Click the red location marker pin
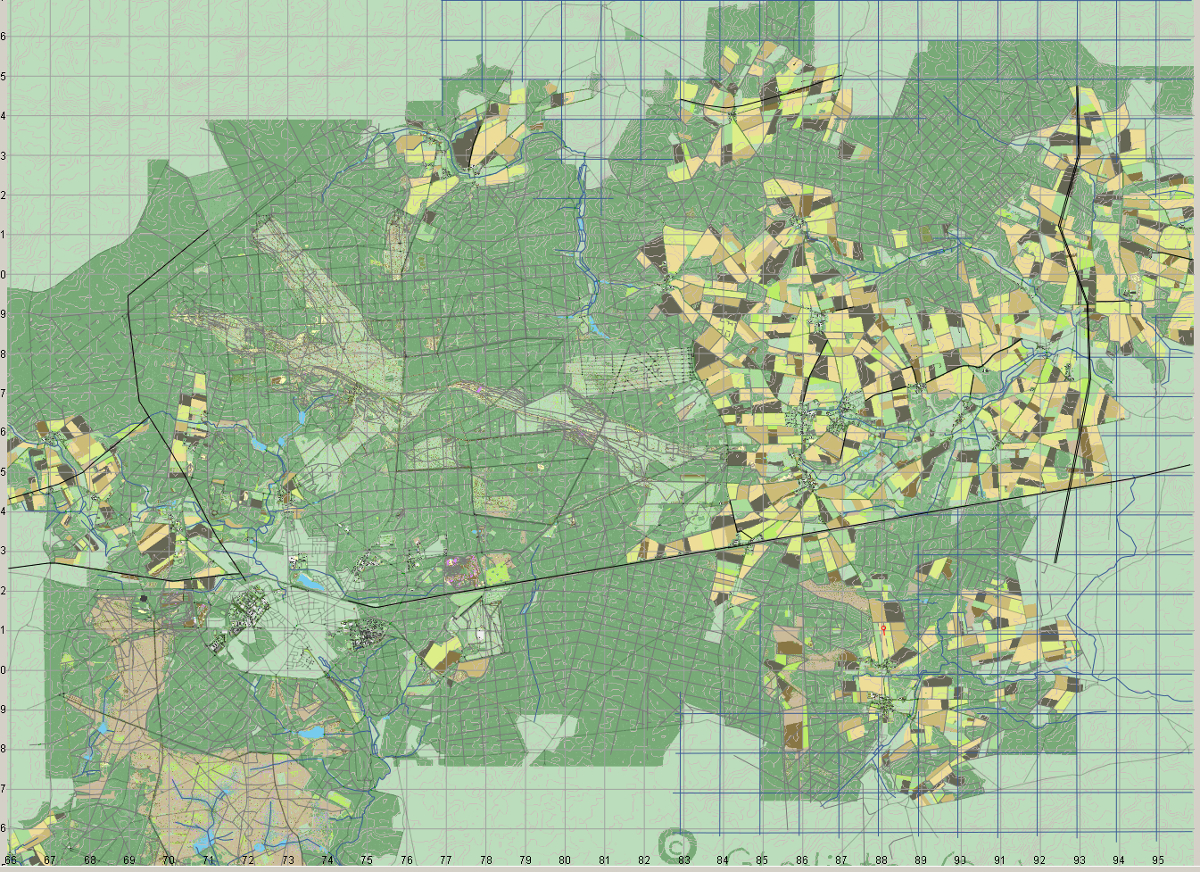1200x872 pixels. 885,631
